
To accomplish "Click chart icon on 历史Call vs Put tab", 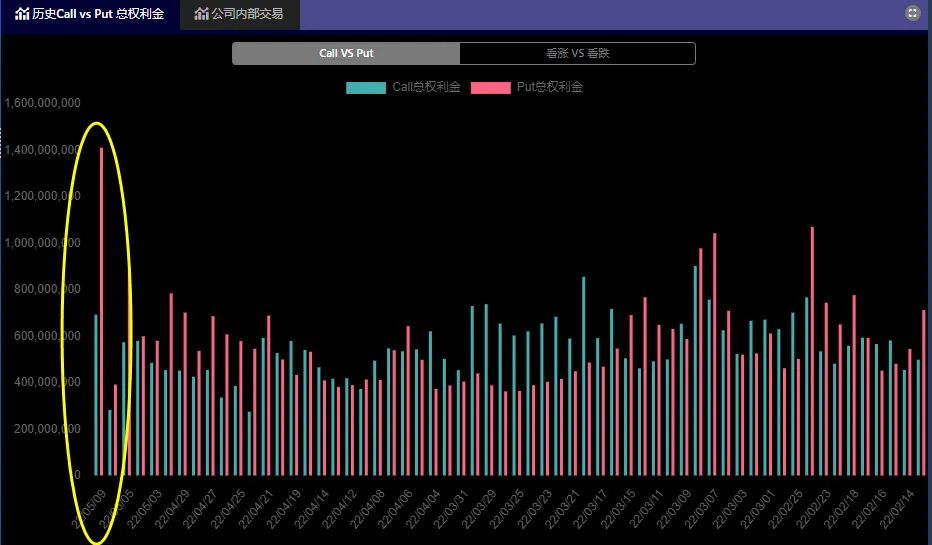I will point(22,14).
